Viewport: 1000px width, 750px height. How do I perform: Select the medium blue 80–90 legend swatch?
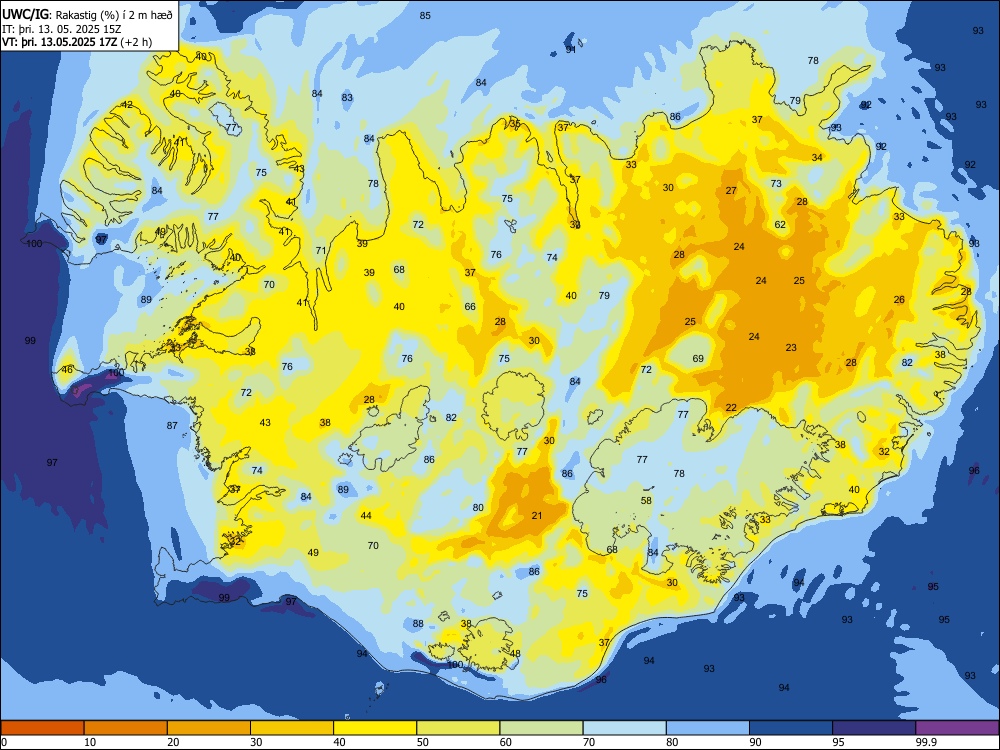pyautogui.click(x=708, y=728)
